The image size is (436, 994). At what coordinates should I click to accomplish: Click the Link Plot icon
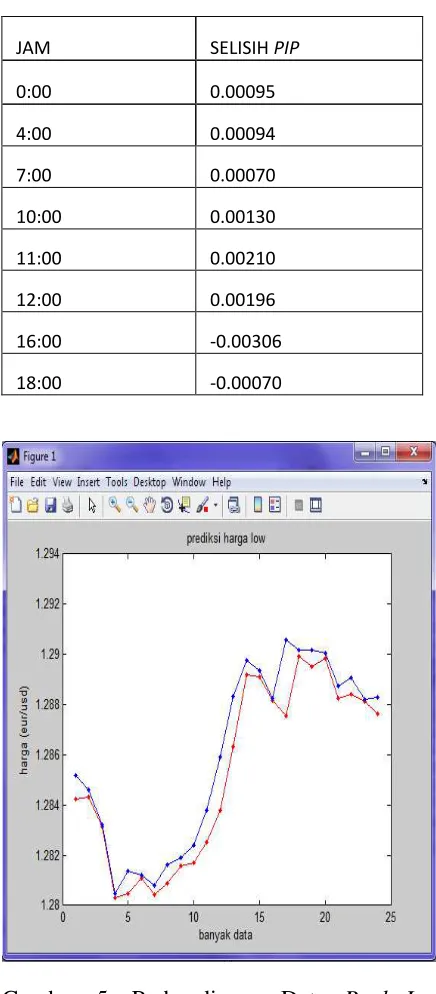coord(234,505)
